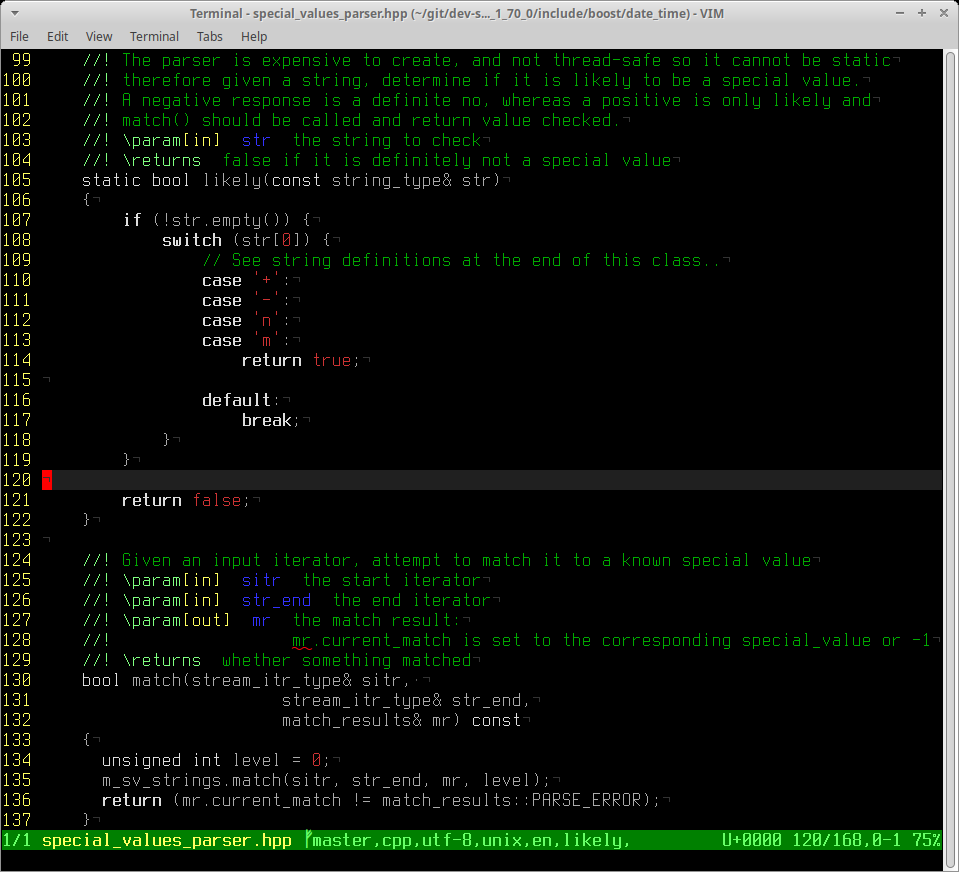Click the underlined 'mr' on line 128
Screen dimensions: 959x872
pyautogui.click(x=302, y=641)
